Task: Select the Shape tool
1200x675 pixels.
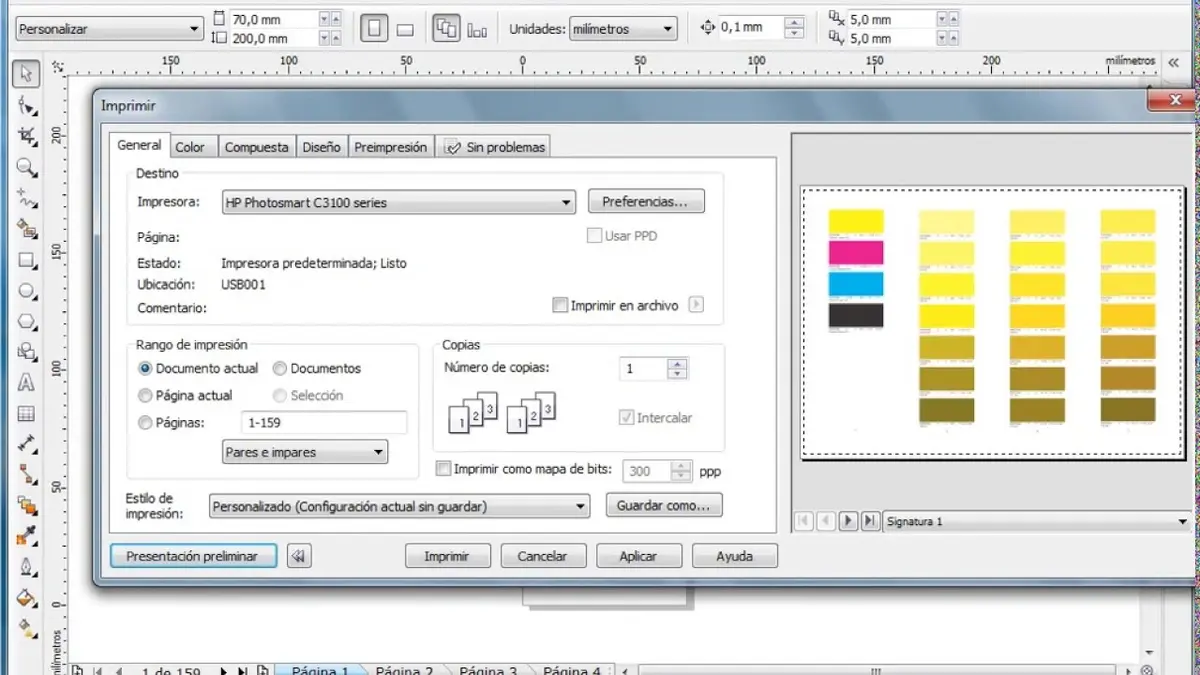Action: tap(25, 104)
